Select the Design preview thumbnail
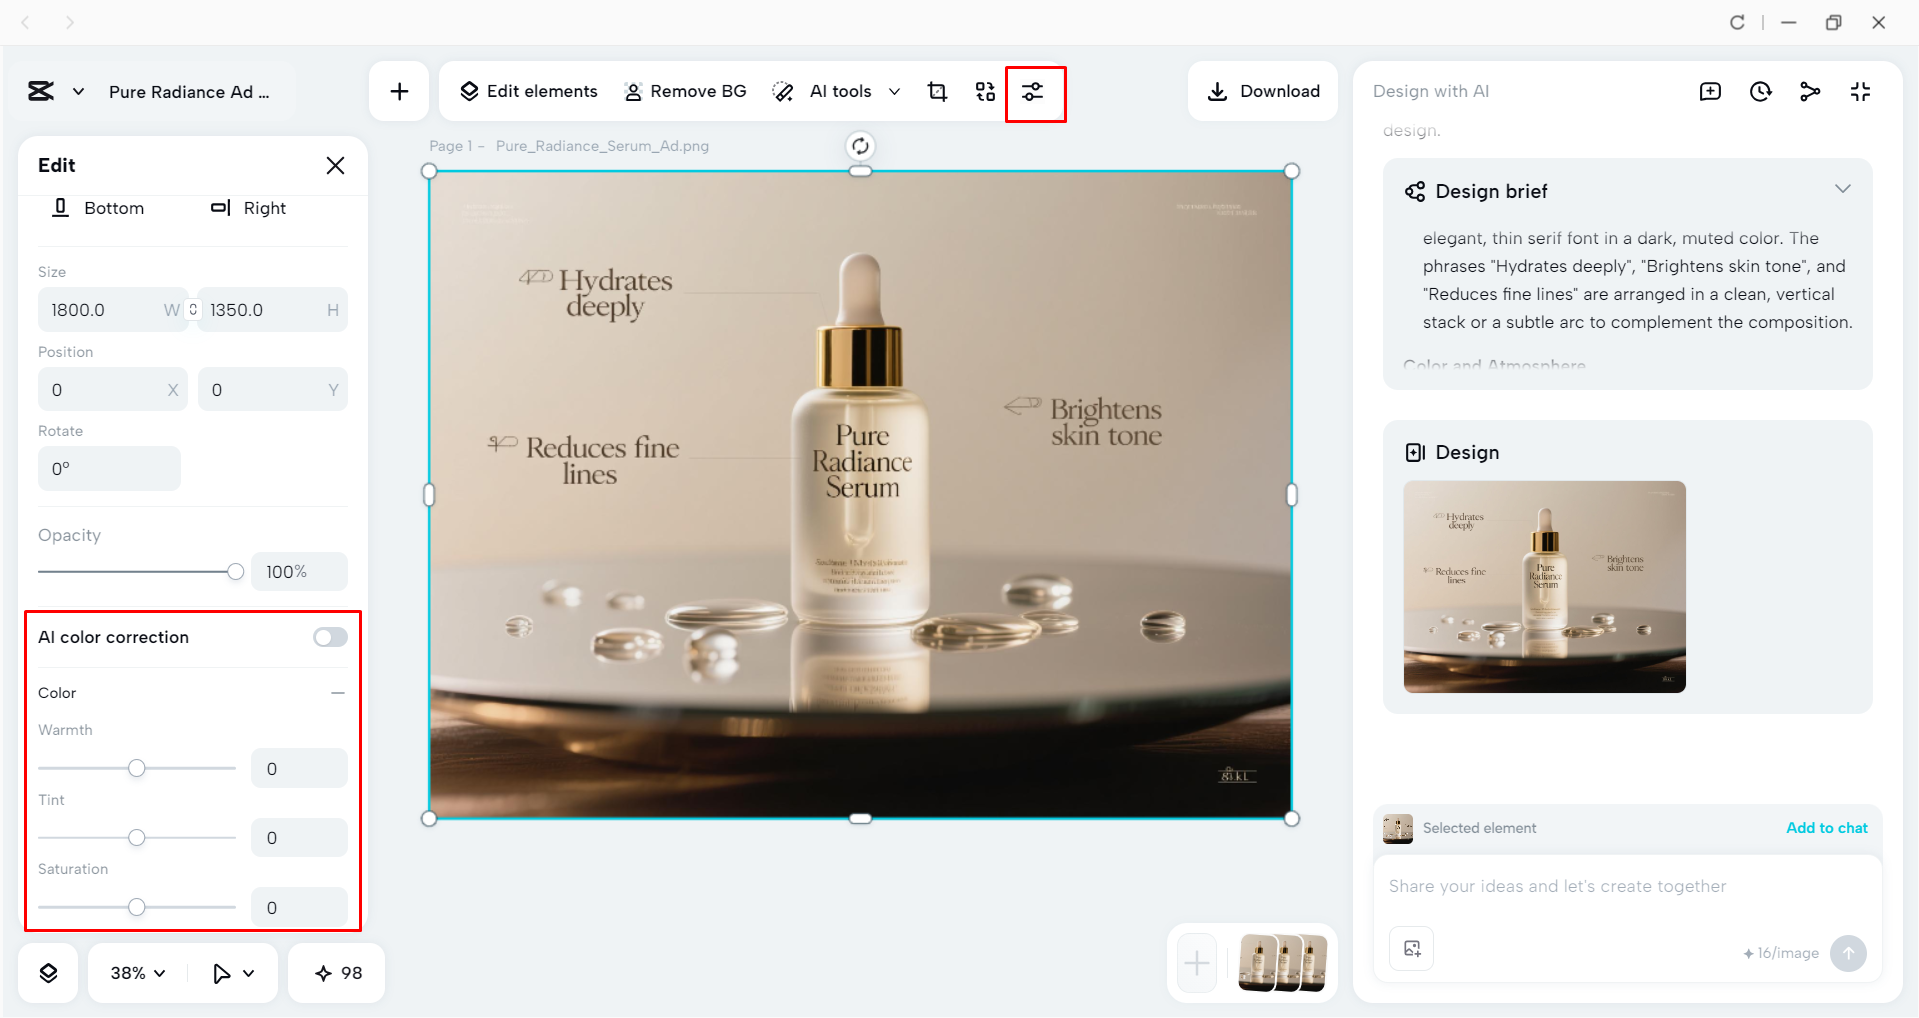1919x1018 pixels. [1543, 587]
